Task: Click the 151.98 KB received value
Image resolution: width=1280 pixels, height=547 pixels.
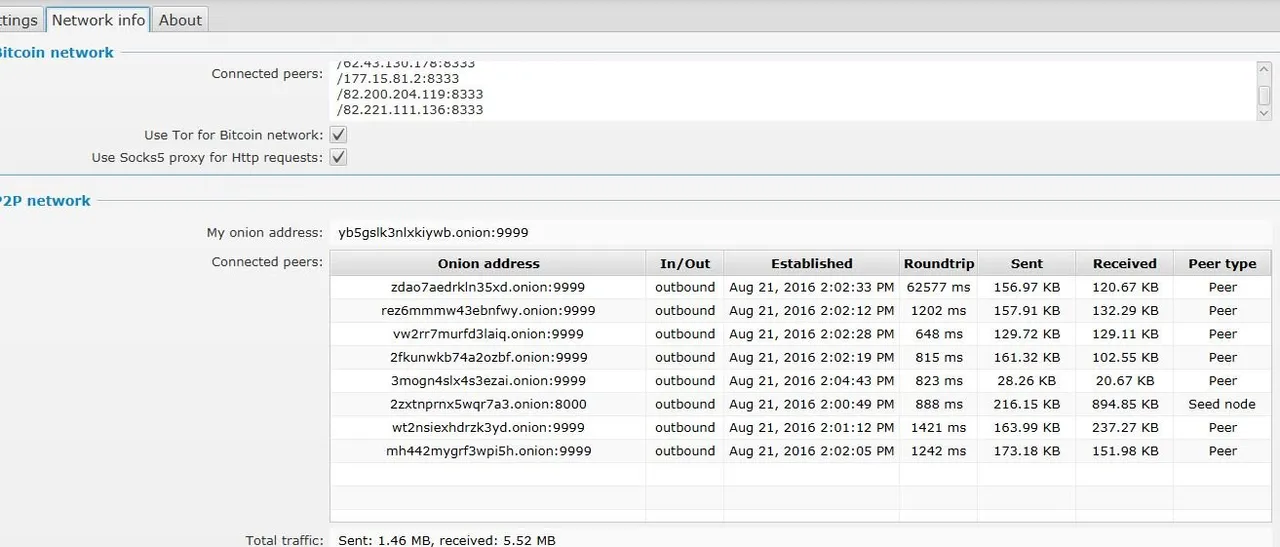Action: [1124, 451]
